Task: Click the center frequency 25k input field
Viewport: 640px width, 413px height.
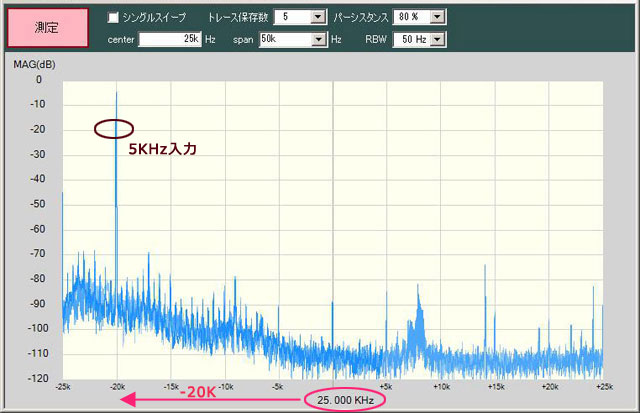Action: 170,39
